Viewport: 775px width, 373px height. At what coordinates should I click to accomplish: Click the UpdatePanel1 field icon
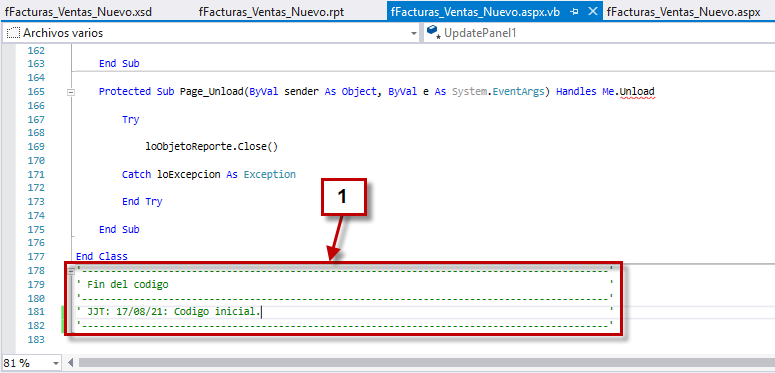pos(433,33)
